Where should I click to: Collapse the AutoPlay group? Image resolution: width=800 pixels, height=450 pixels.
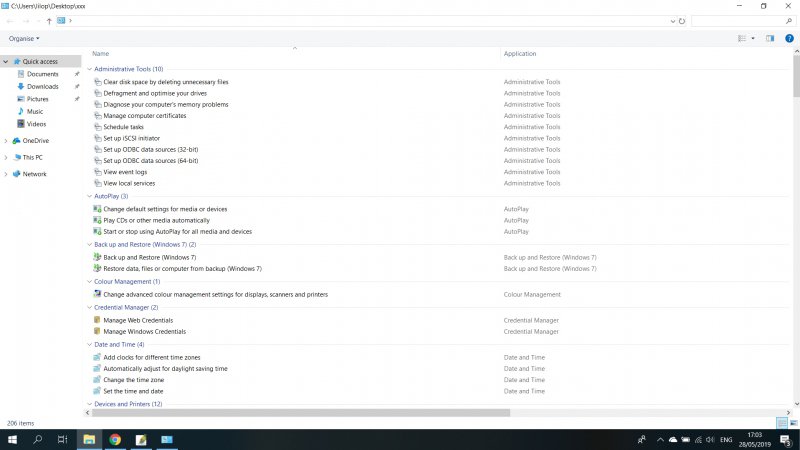[89, 196]
